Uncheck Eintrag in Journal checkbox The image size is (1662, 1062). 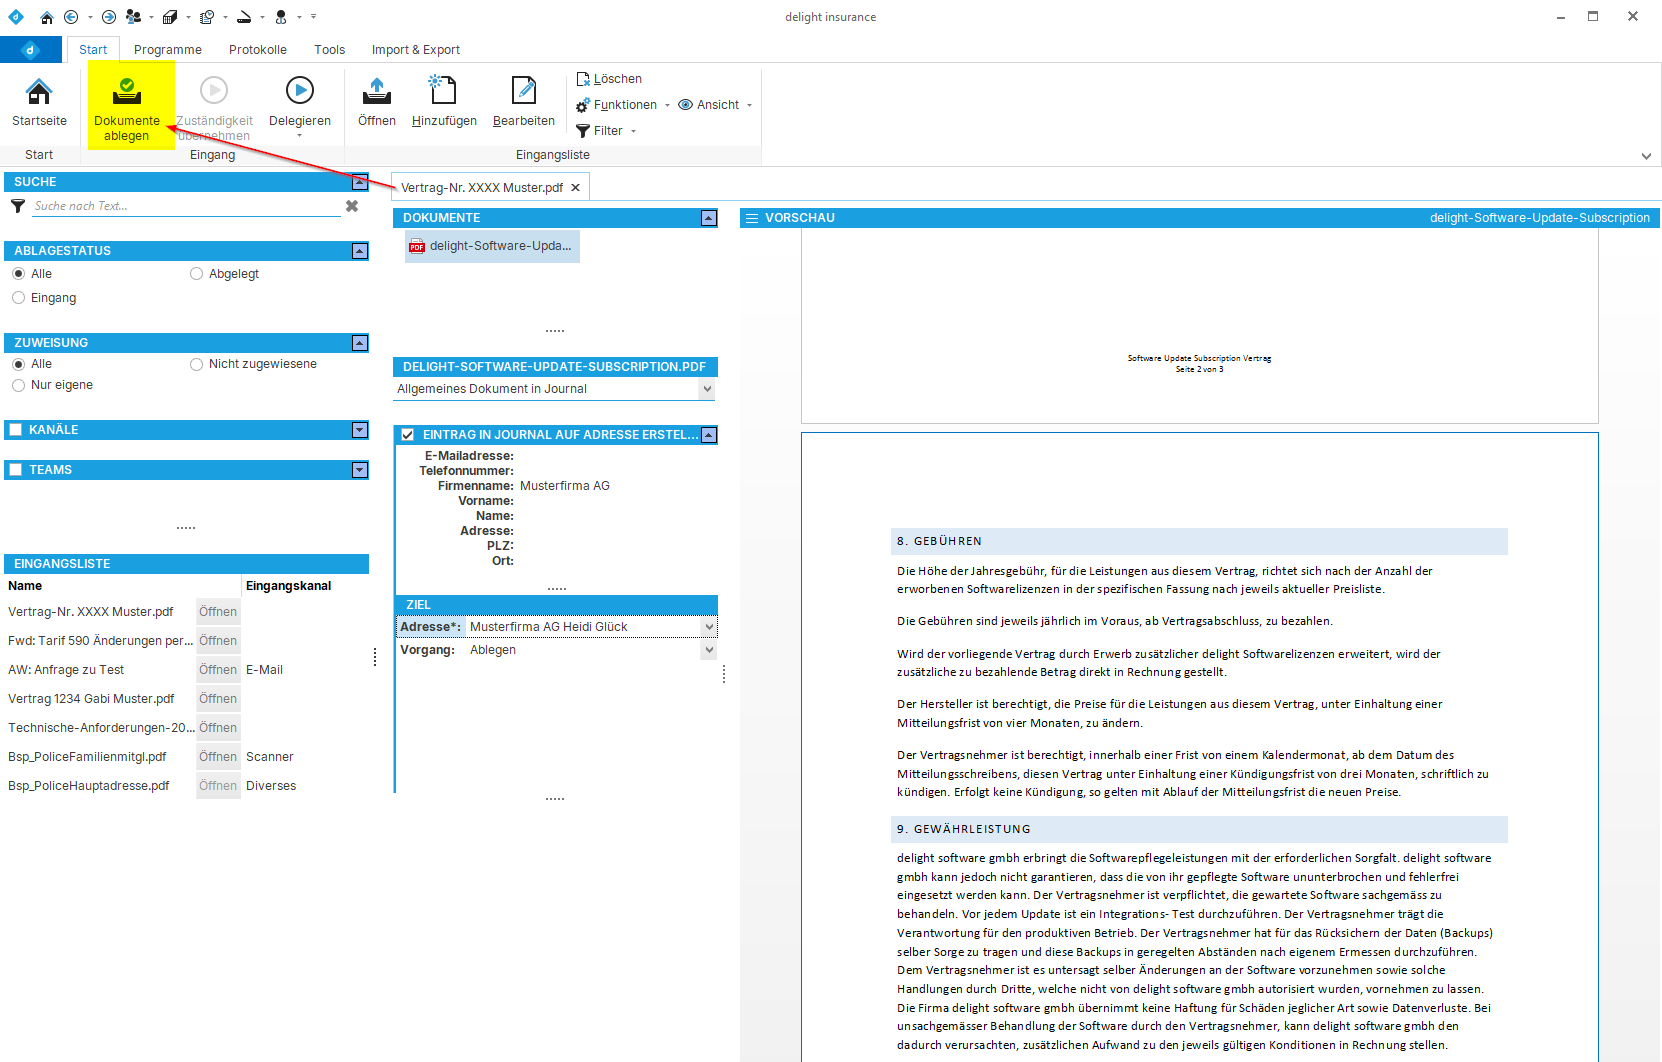tap(408, 435)
